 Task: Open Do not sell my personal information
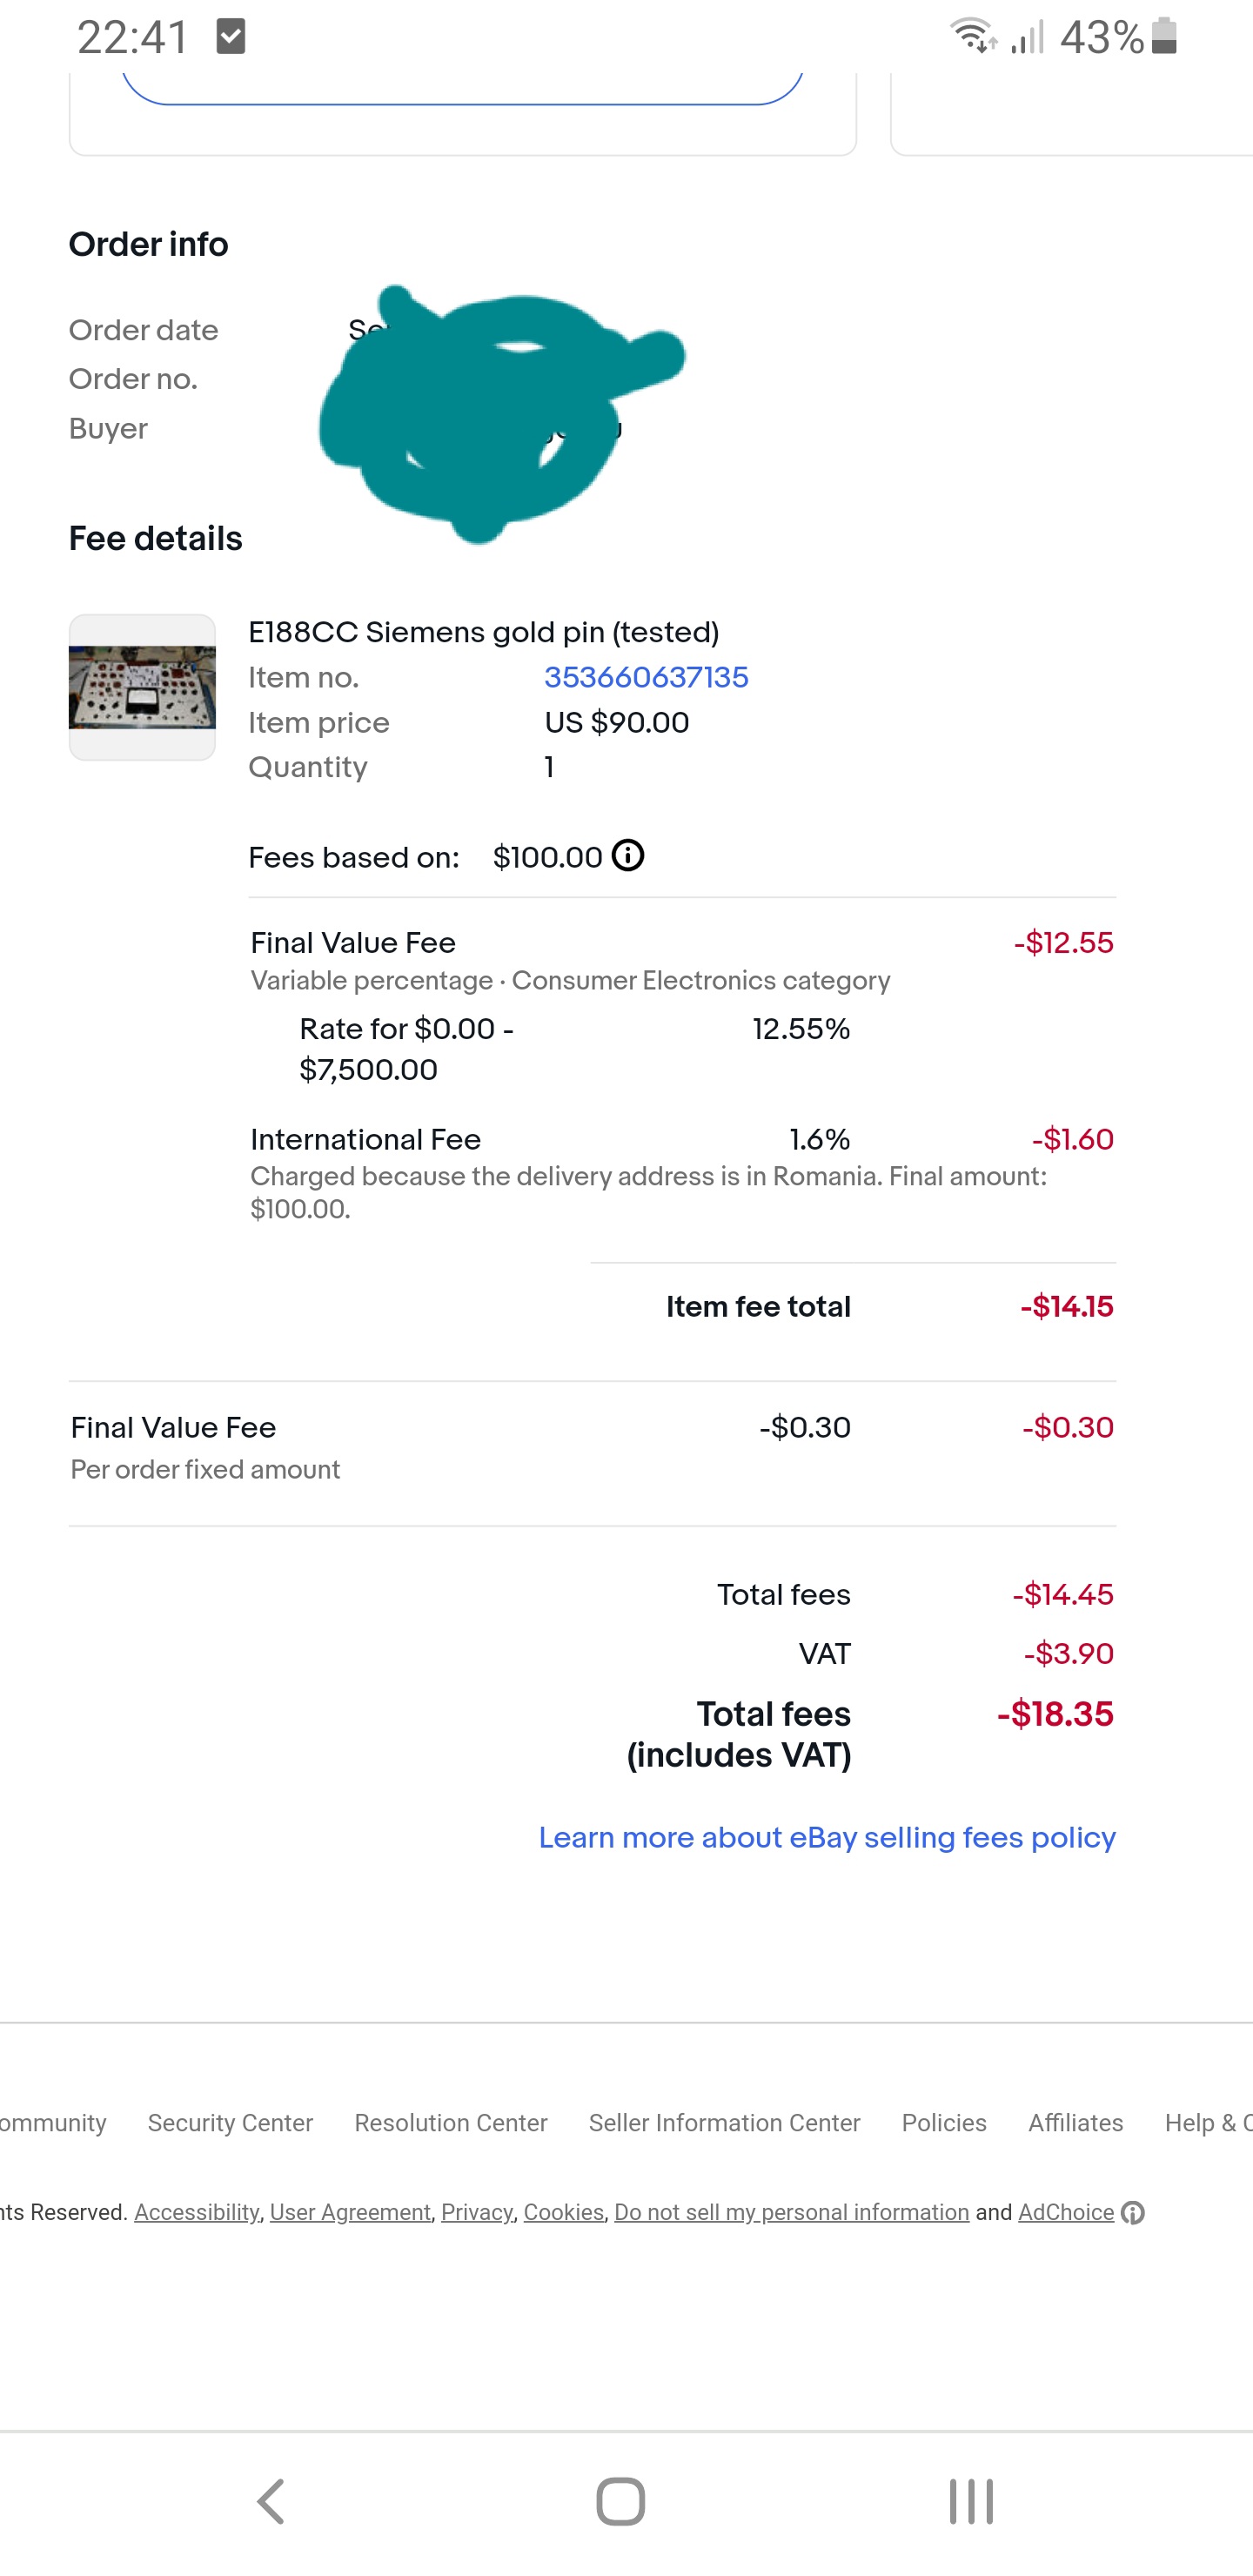point(791,2212)
